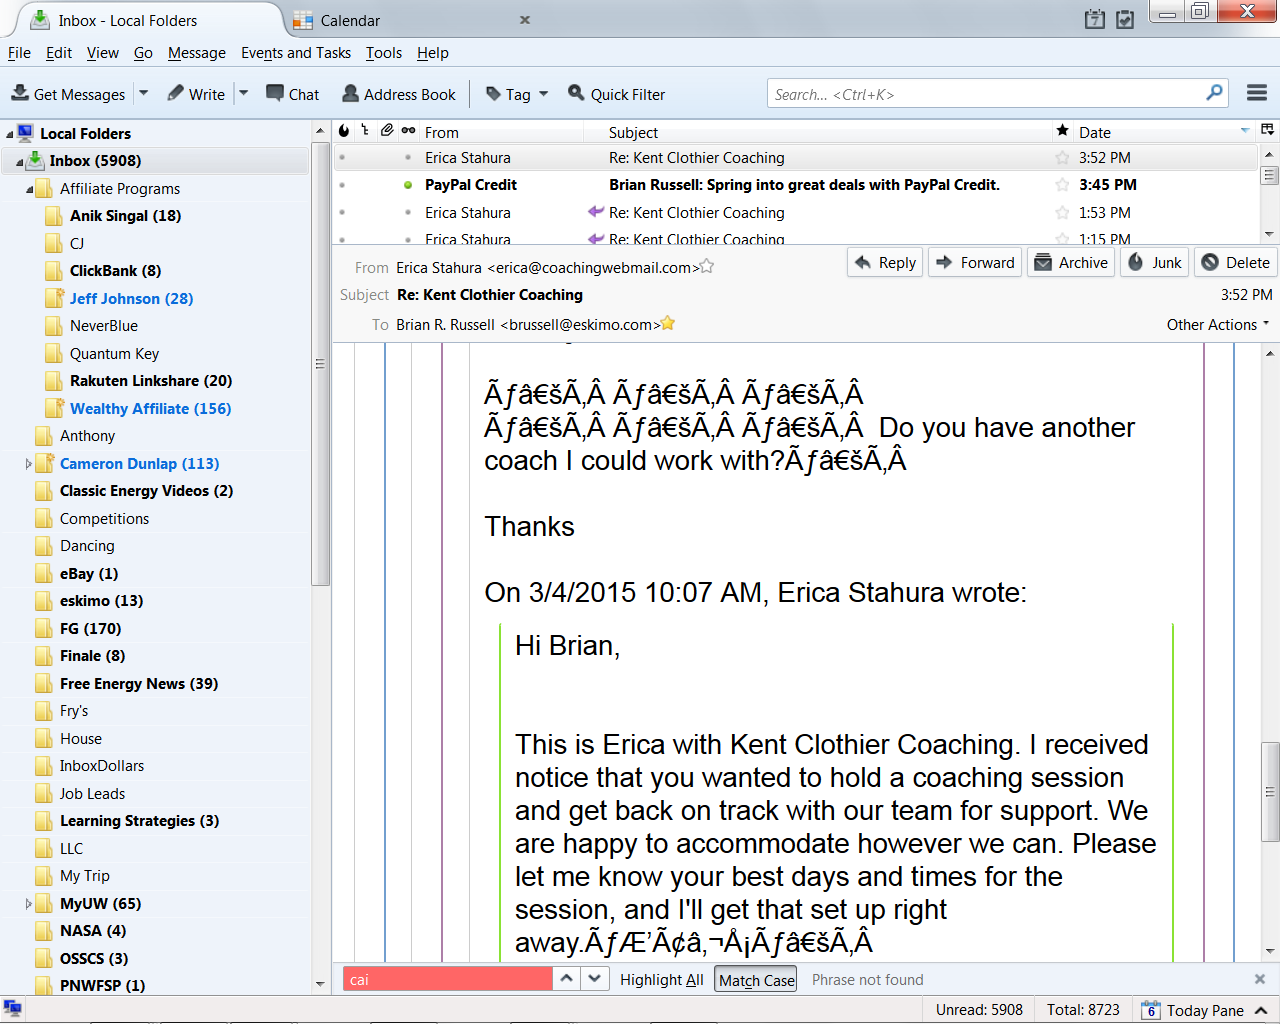
Task: Toggle Highlight All in find bar
Action: coord(661,980)
